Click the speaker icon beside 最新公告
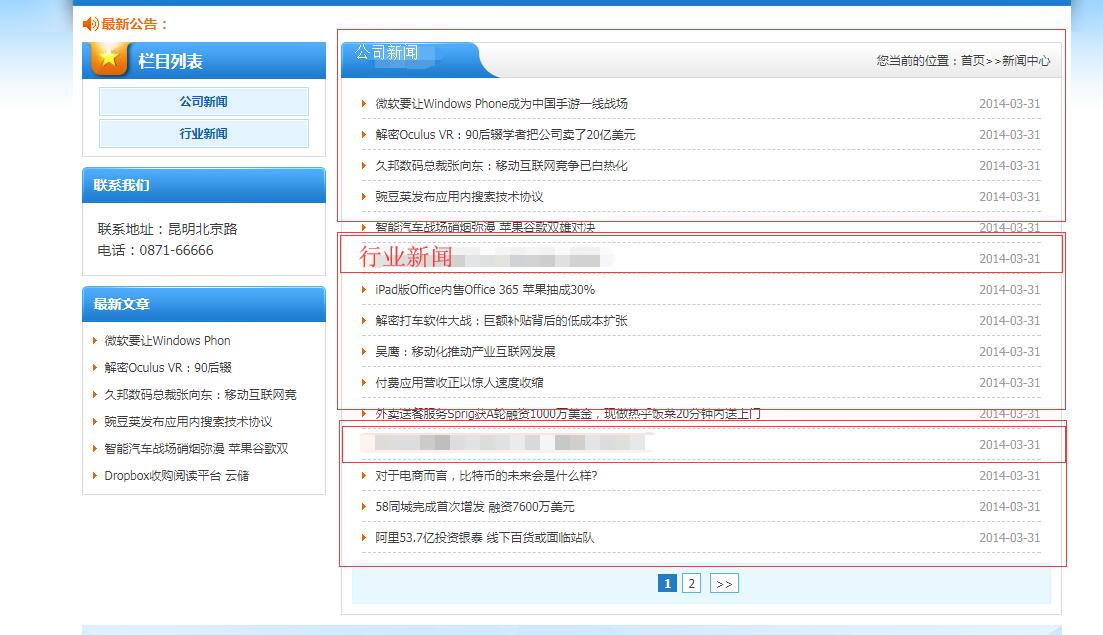1103x635 pixels. click(x=90, y=24)
